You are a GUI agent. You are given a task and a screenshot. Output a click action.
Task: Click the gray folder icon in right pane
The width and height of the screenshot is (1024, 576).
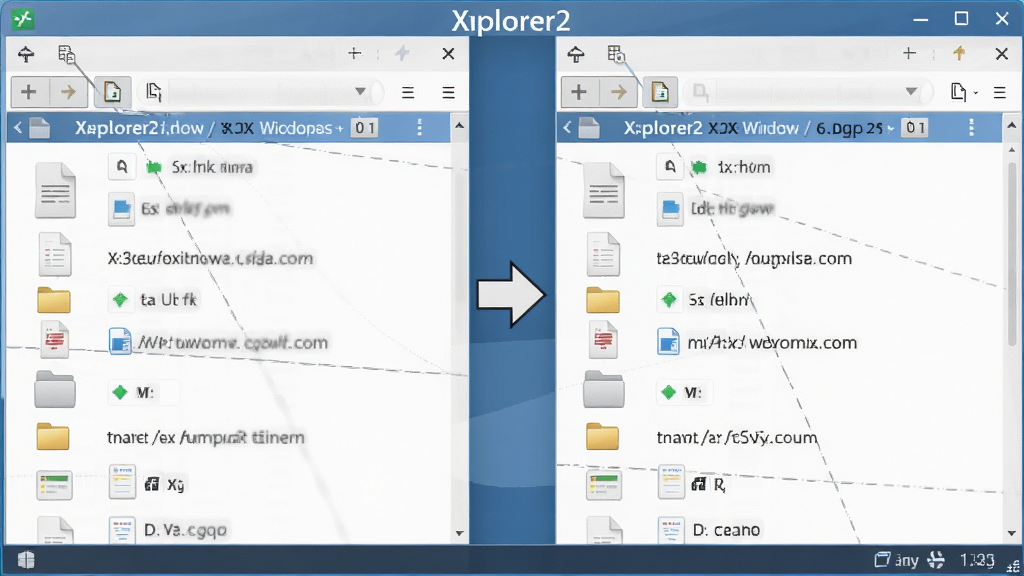pyautogui.click(x=603, y=390)
